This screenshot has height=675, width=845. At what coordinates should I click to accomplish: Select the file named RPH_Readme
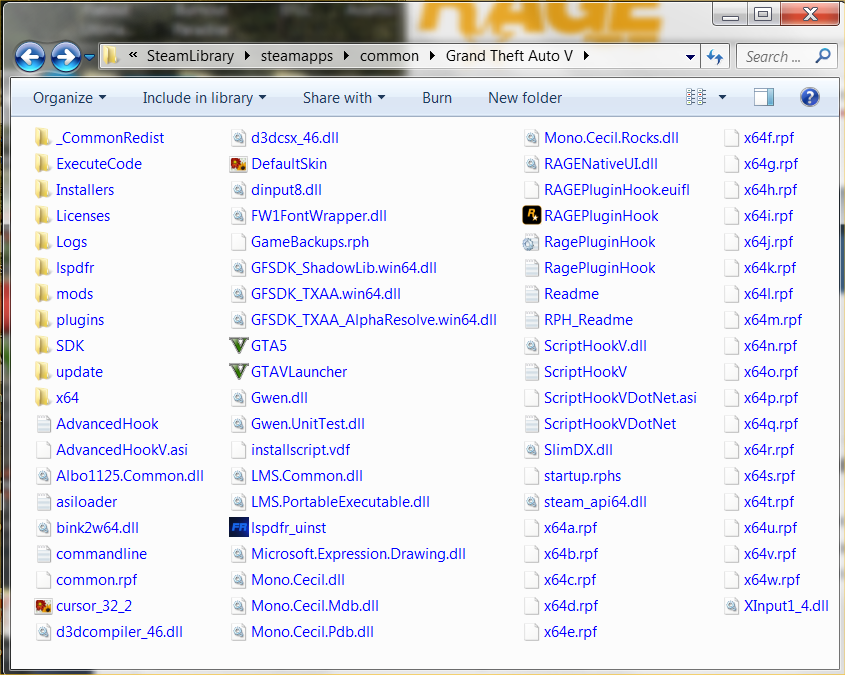tap(588, 319)
